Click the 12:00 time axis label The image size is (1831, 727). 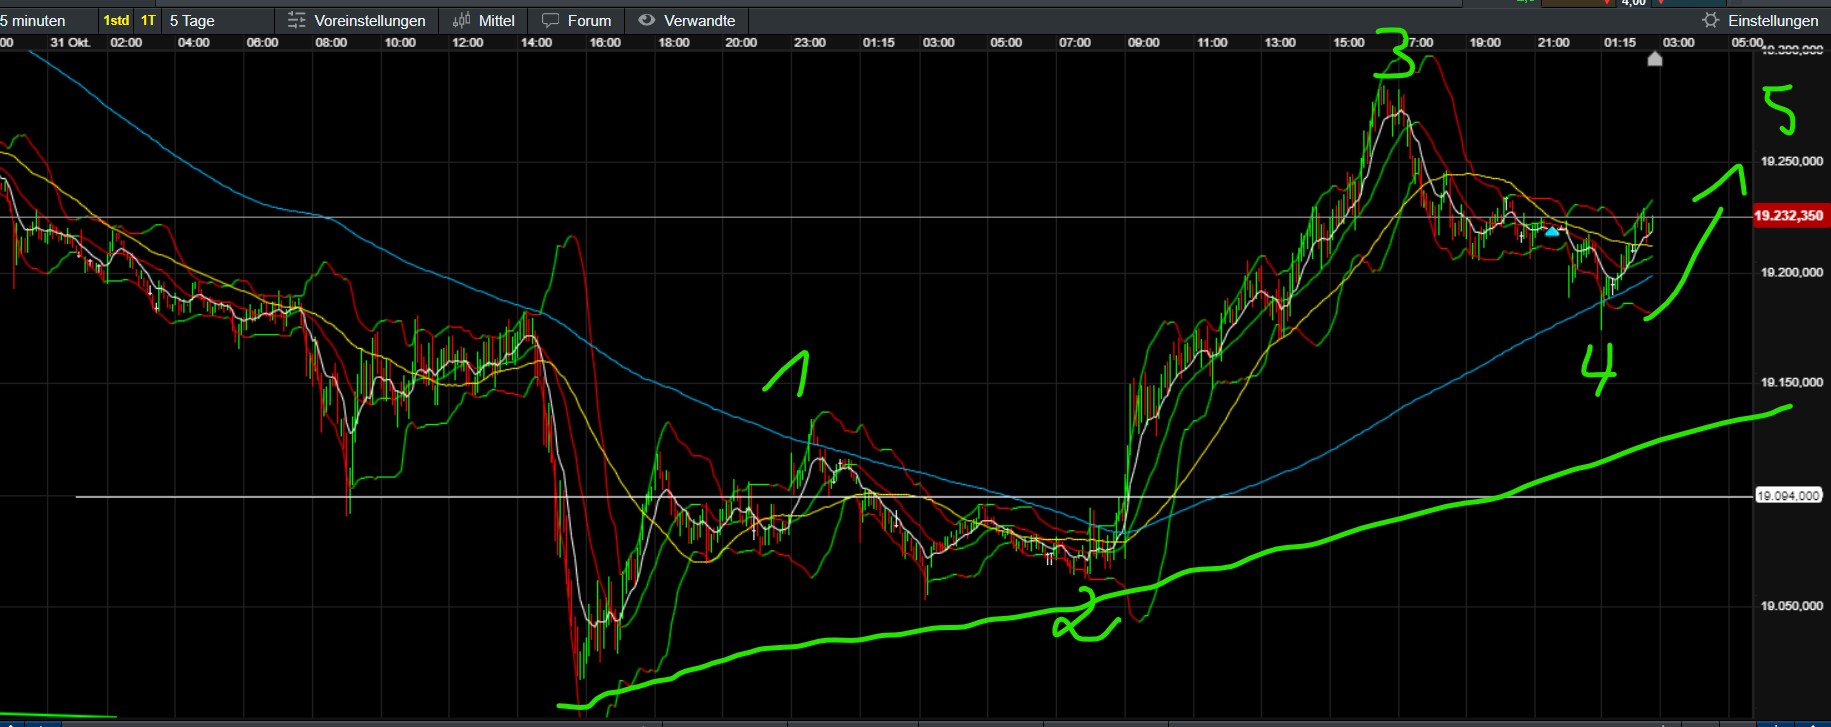(468, 42)
